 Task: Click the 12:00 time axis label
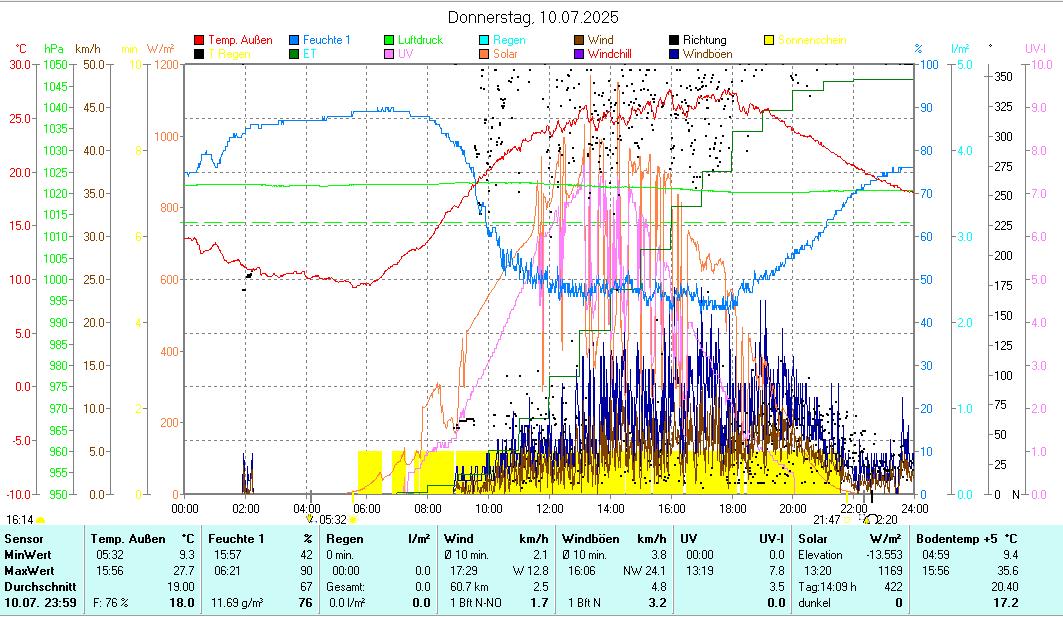(549, 508)
